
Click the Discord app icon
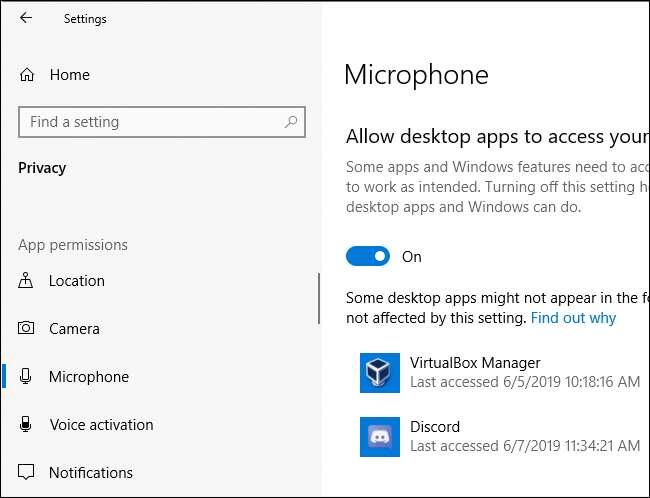[x=380, y=437]
